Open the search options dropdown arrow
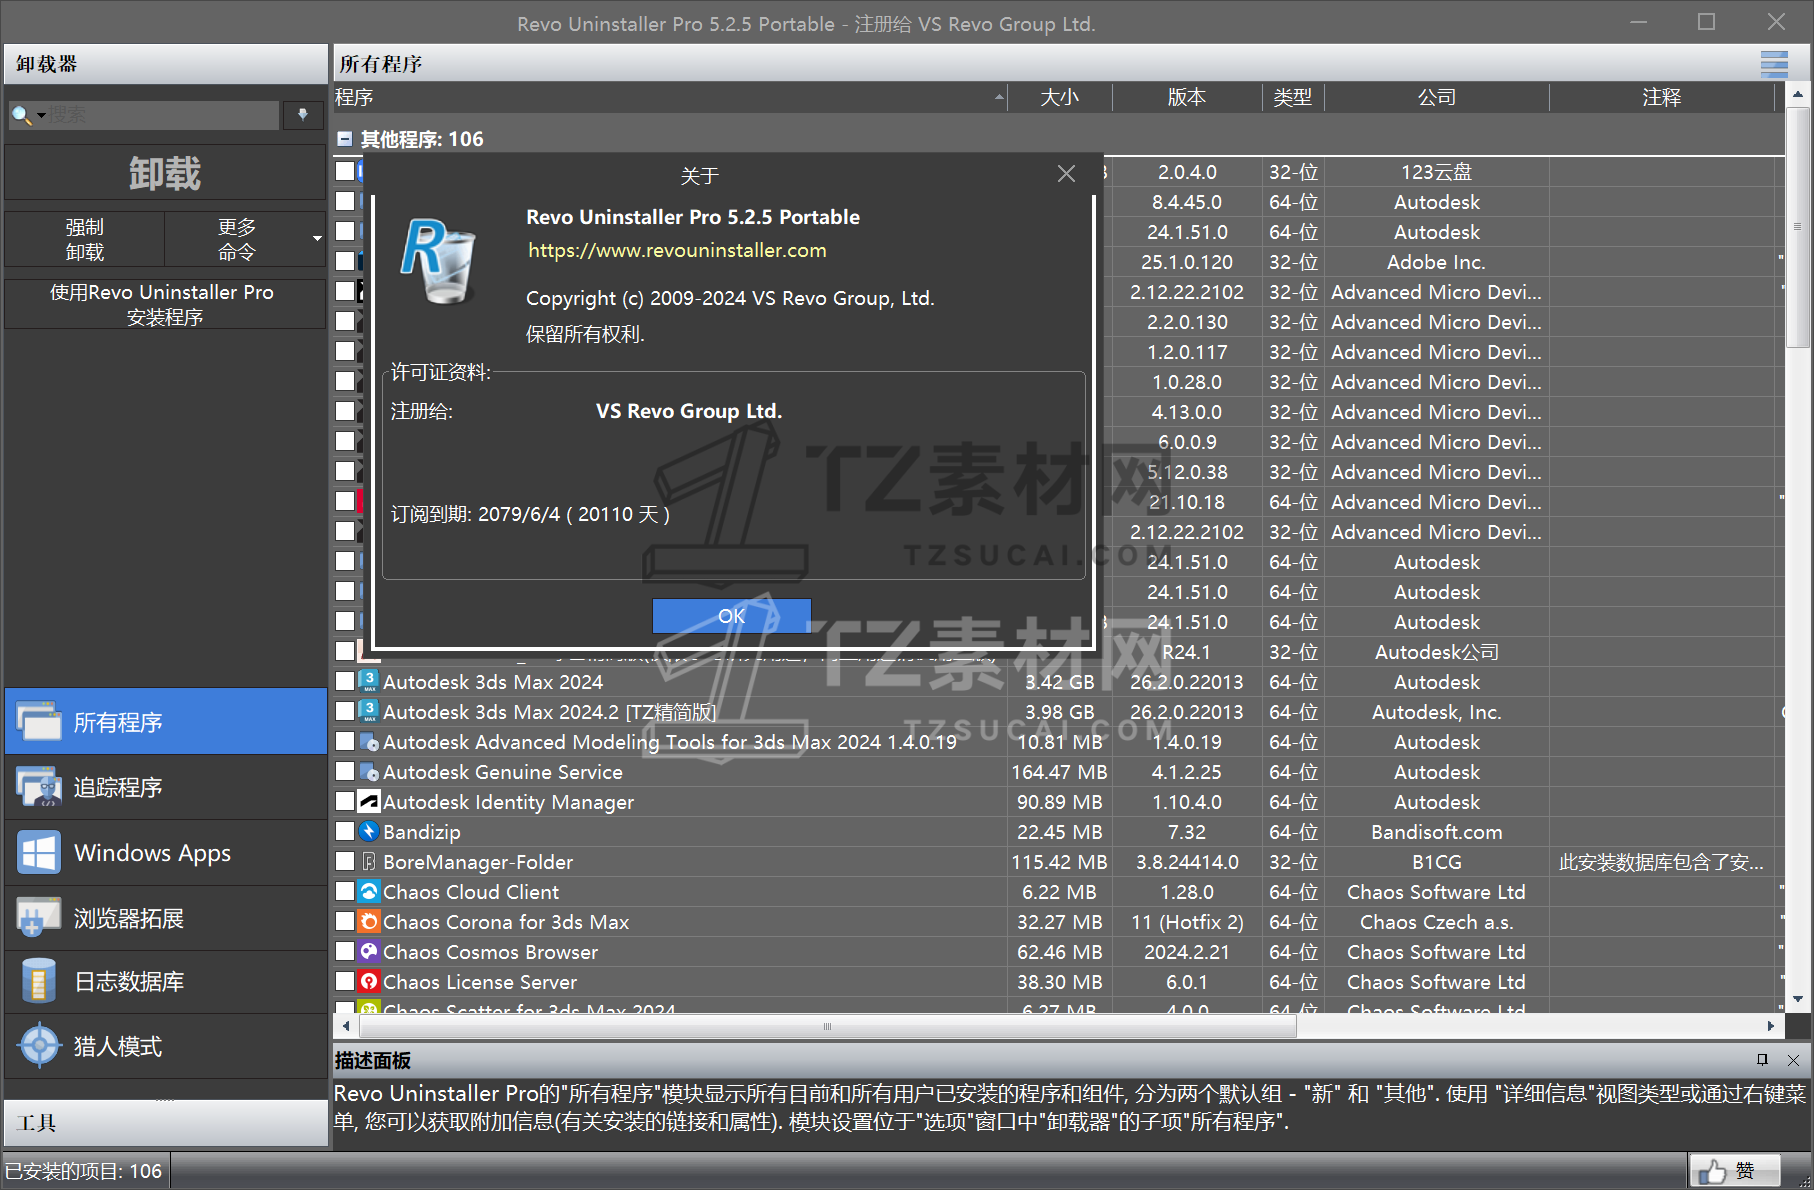The width and height of the screenshot is (1814, 1190). coord(41,115)
